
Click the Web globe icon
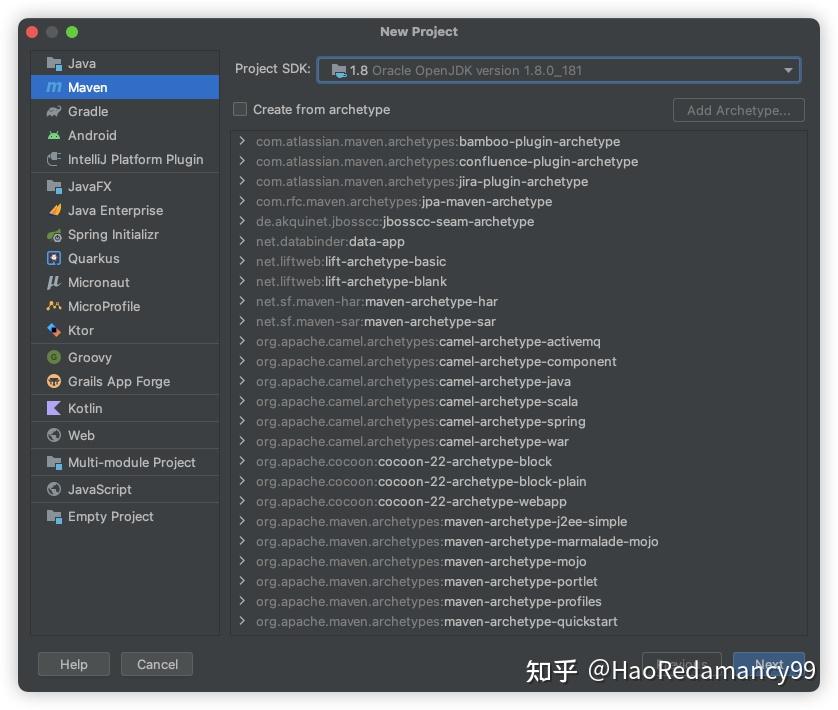coord(54,435)
